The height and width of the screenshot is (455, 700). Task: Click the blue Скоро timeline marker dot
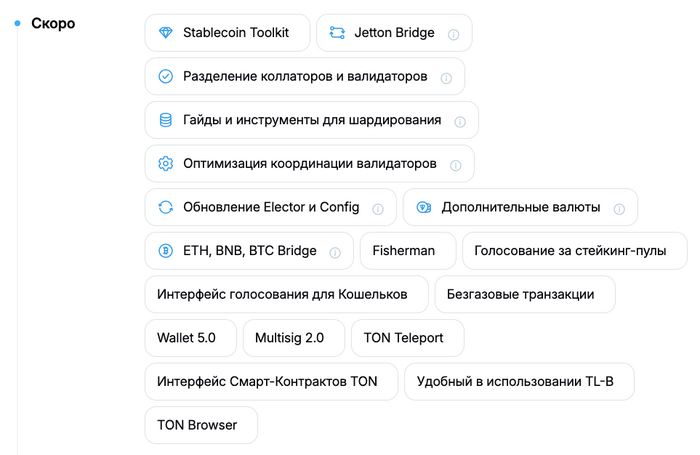point(17,23)
